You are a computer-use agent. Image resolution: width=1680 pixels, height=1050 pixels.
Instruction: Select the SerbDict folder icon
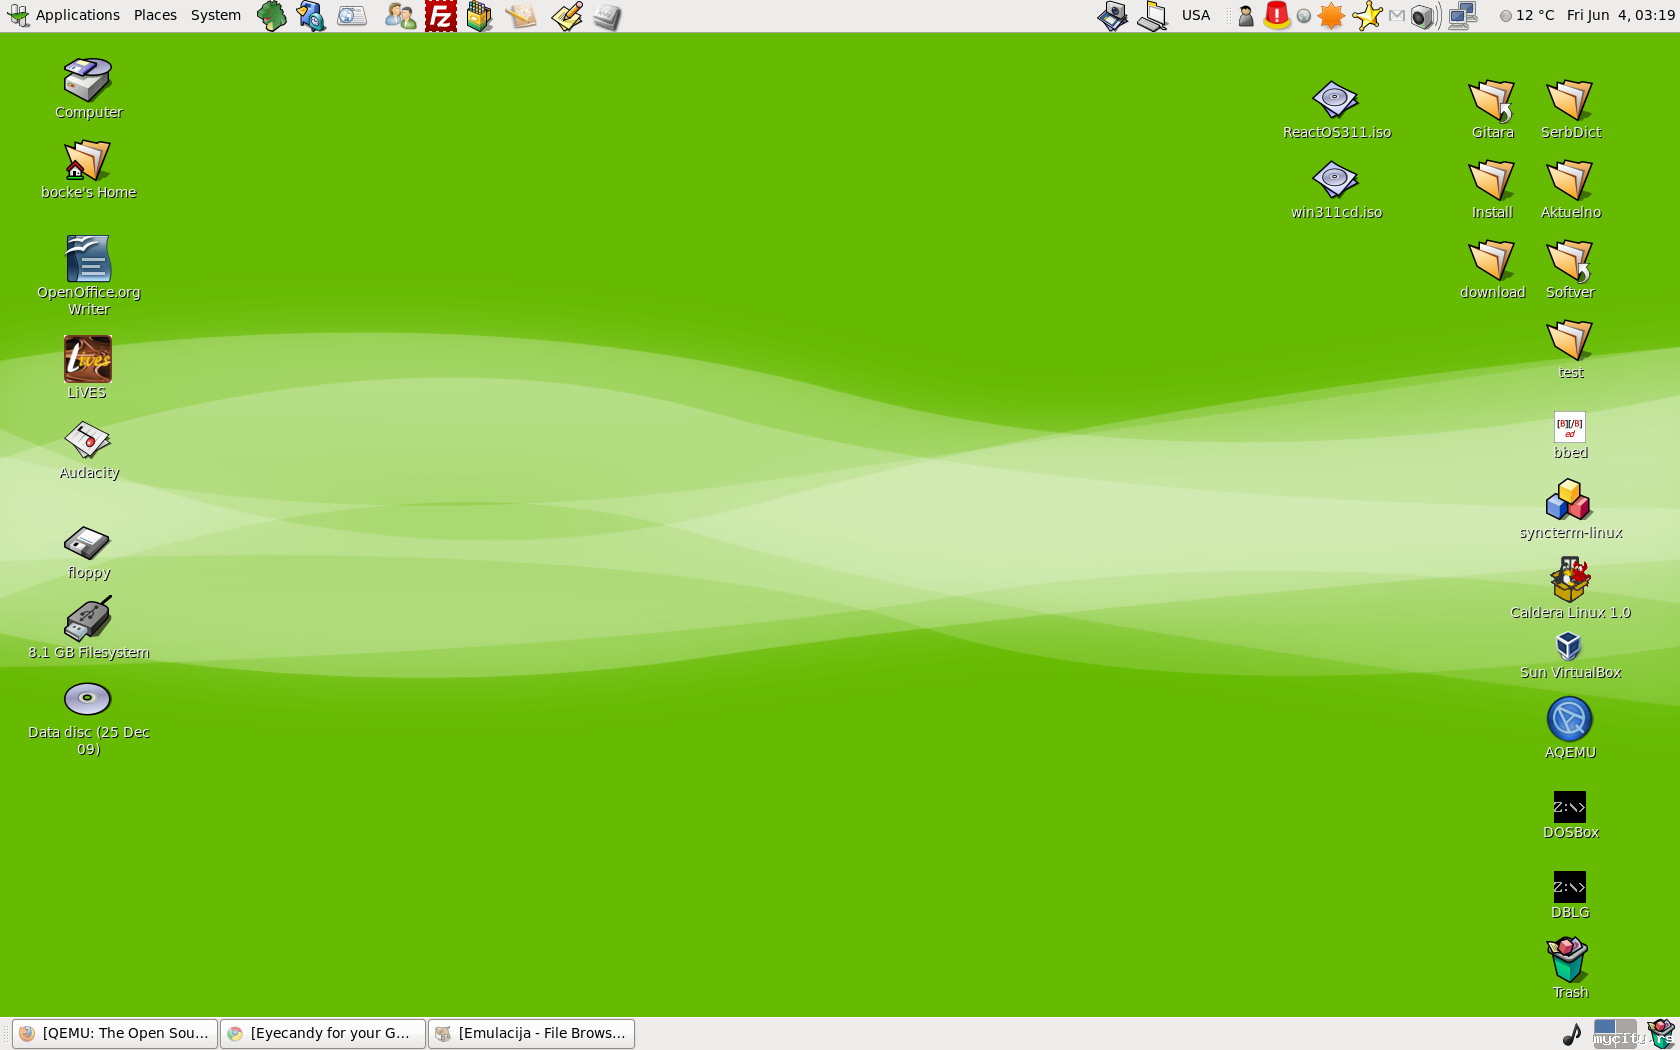pyautogui.click(x=1570, y=109)
